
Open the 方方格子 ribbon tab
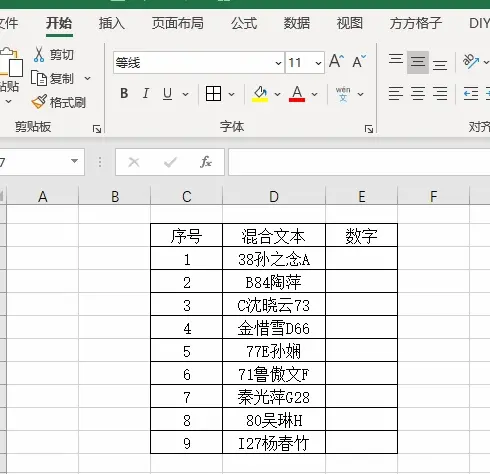coord(416,23)
